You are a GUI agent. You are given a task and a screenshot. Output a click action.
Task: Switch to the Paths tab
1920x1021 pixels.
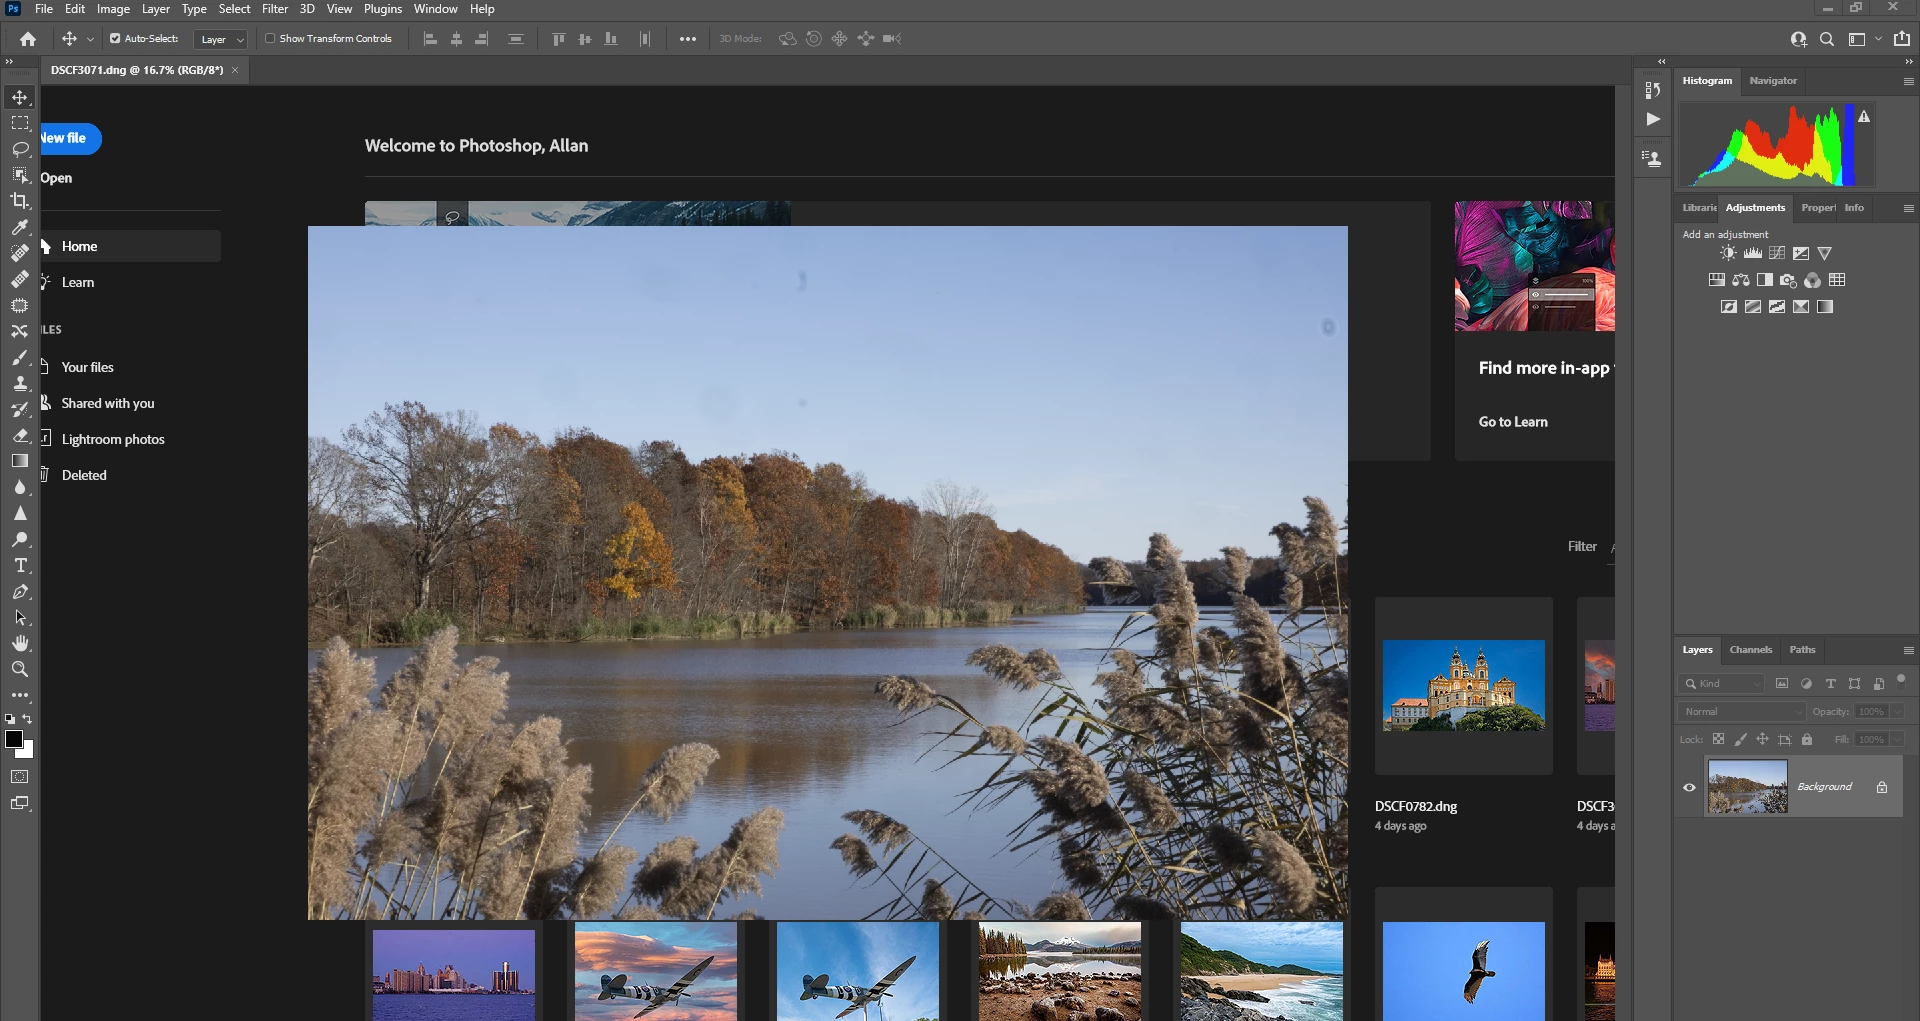pos(1802,650)
